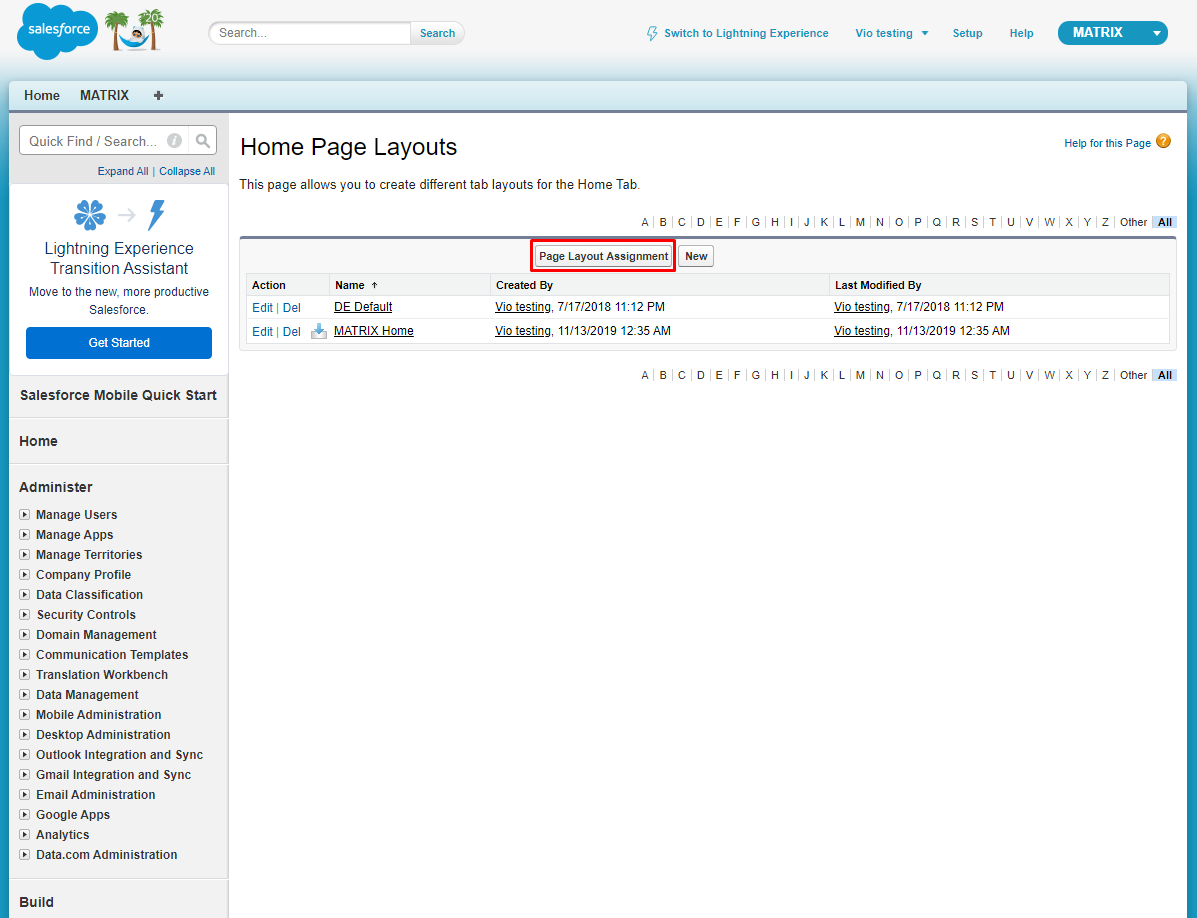The width and height of the screenshot is (1197, 918).
Task: Open Salesforce Mobile Quick Start
Action: click(118, 395)
